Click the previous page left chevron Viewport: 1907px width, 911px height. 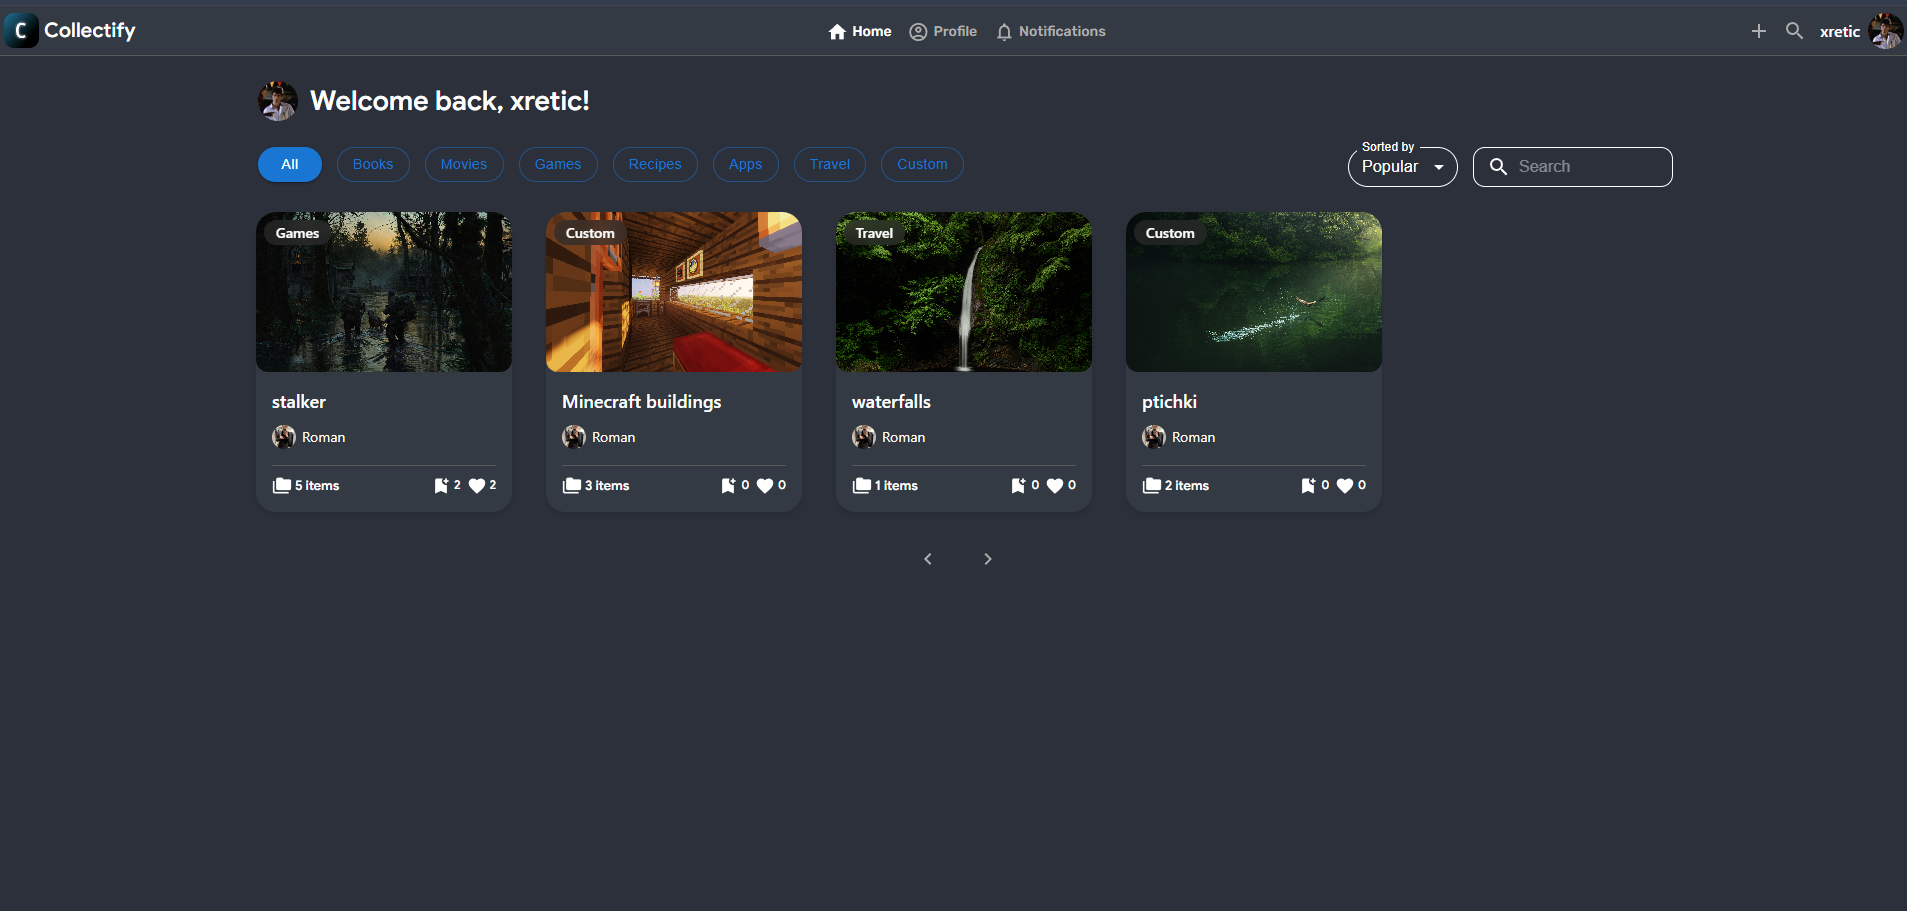click(x=928, y=558)
